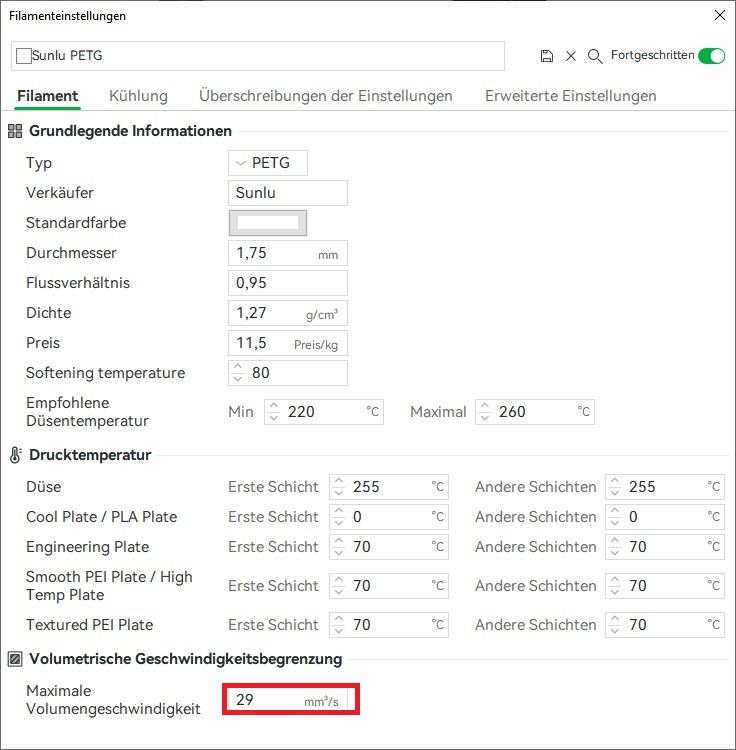This screenshot has width=736, height=750.
Task: Increase Düse Erste Schicht temperature
Action: pyautogui.click(x=338, y=481)
